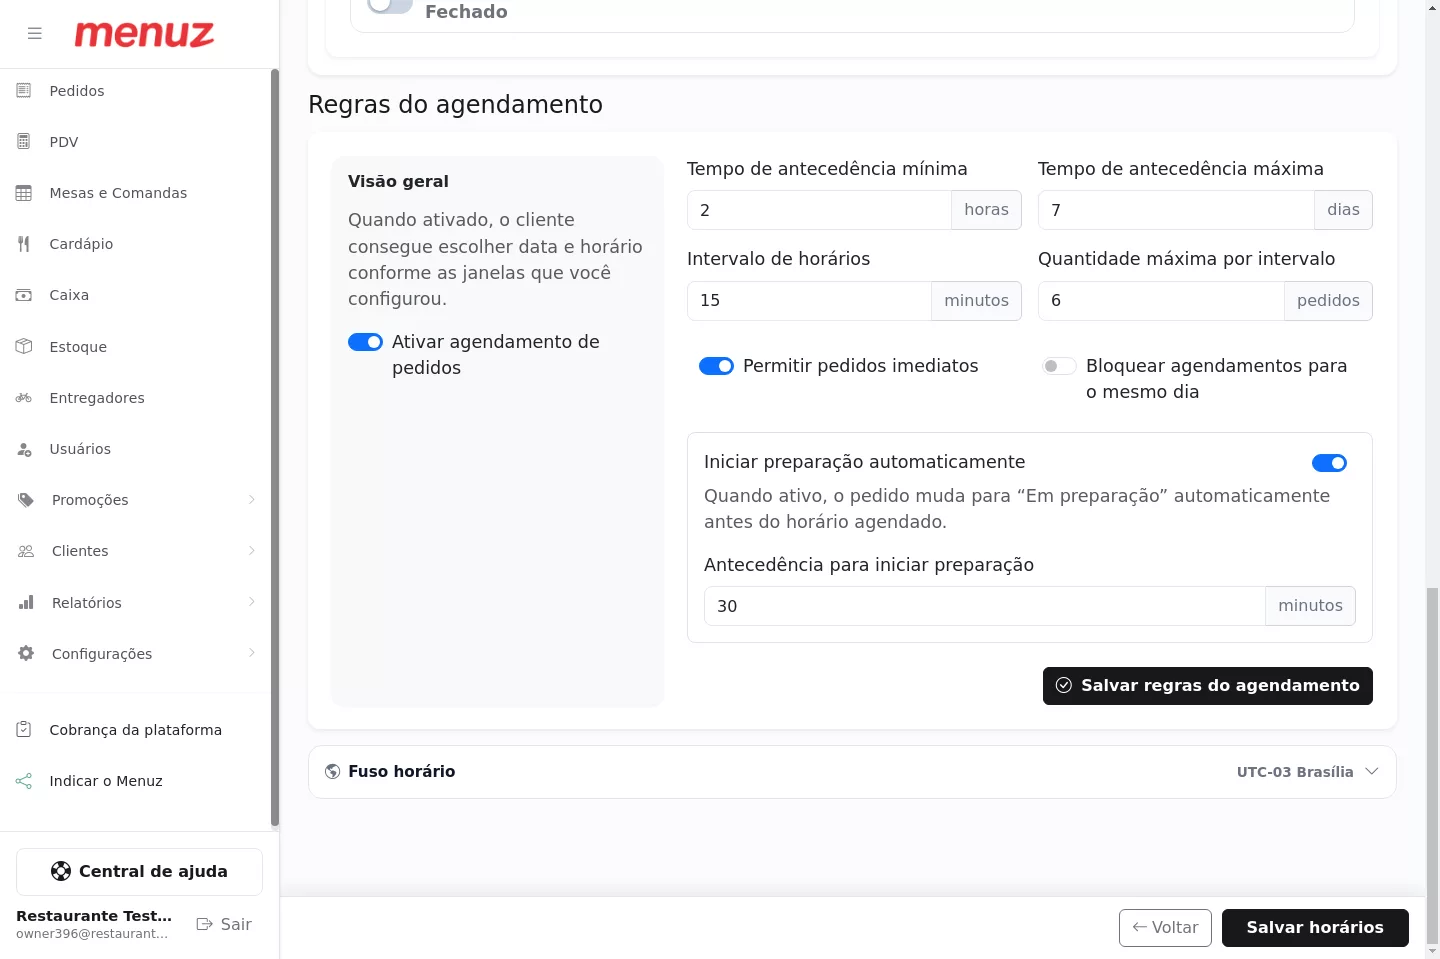The width and height of the screenshot is (1440, 959).
Task: Toggle Permitir pedidos imediatos switch
Action: 716,366
